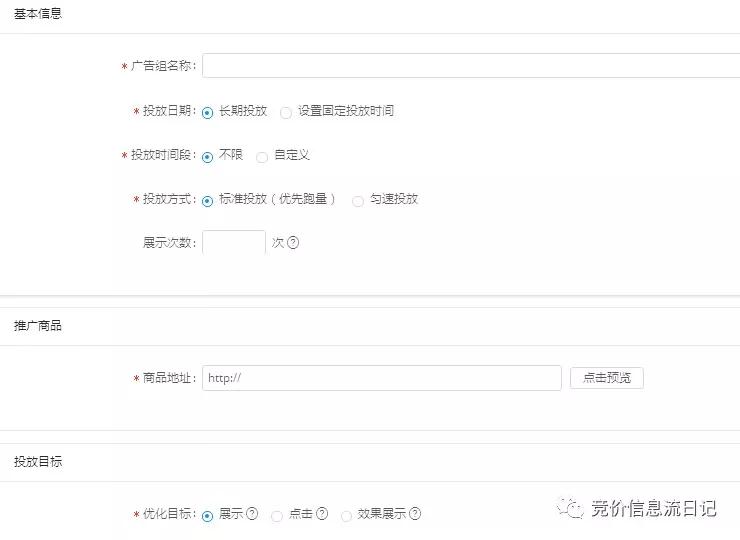Click the 推广商品 section heading

point(38,326)
